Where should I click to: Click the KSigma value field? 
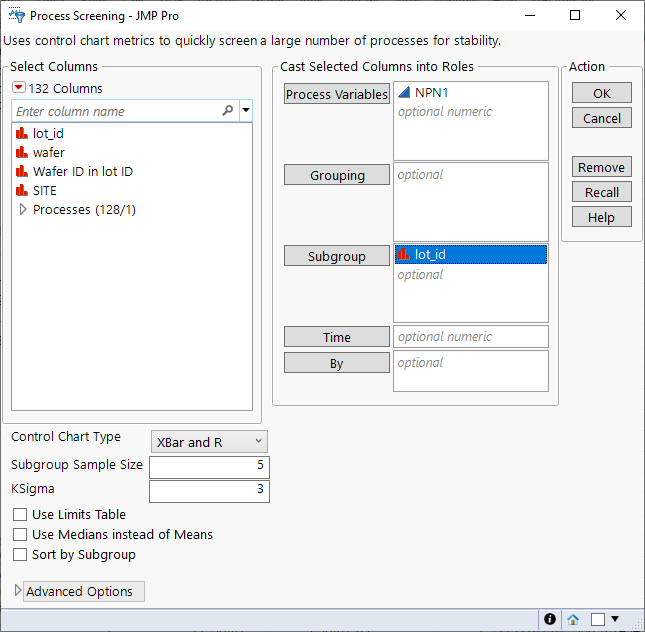(x=209, y=491)
